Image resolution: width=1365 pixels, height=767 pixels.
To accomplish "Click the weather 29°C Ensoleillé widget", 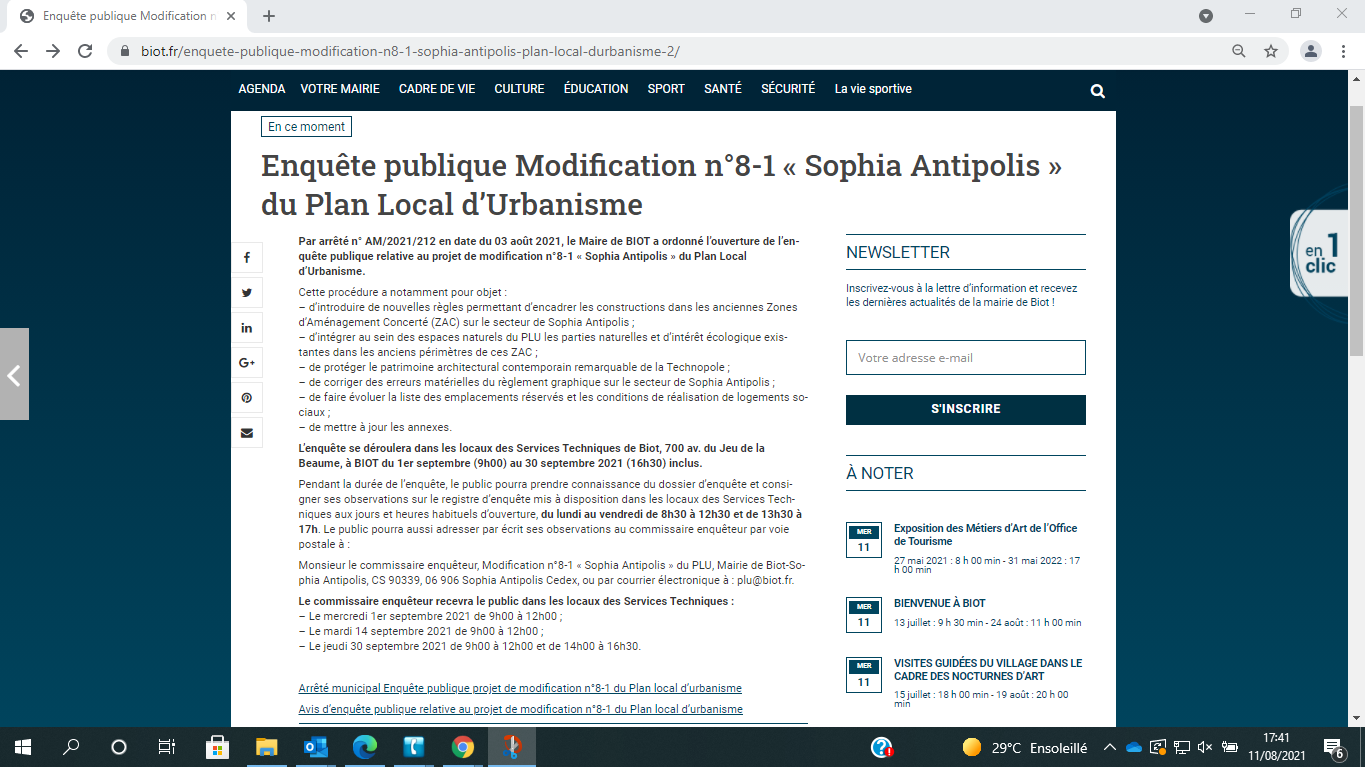I will (x=1024, y=747).
